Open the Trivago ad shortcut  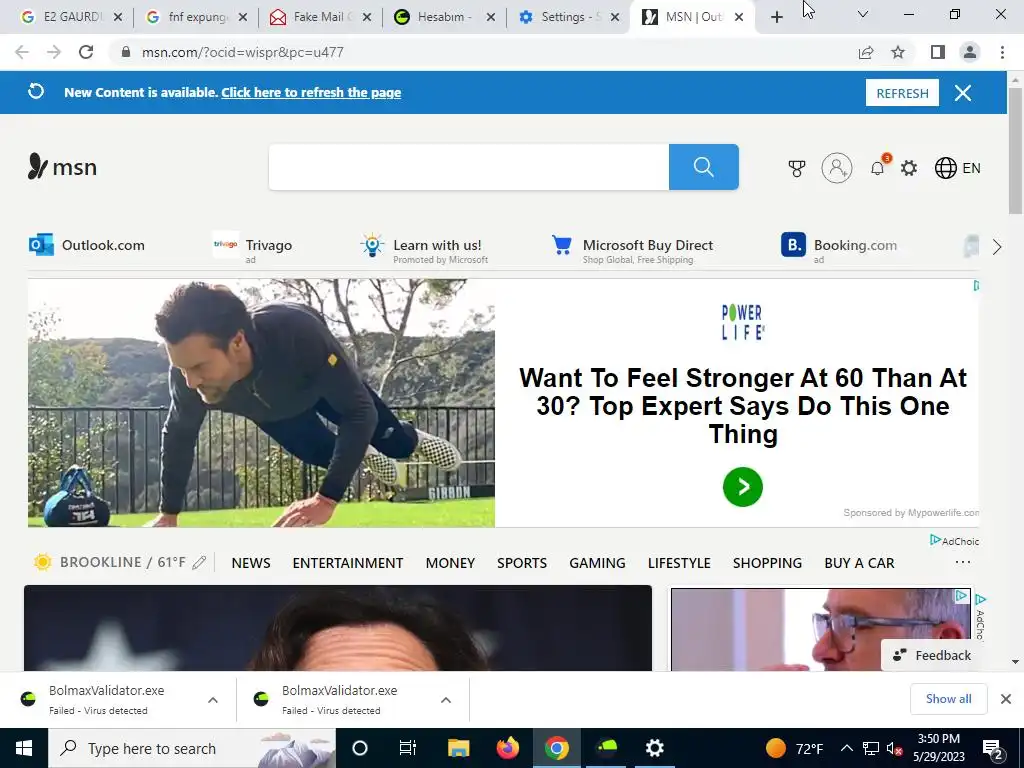253,247
